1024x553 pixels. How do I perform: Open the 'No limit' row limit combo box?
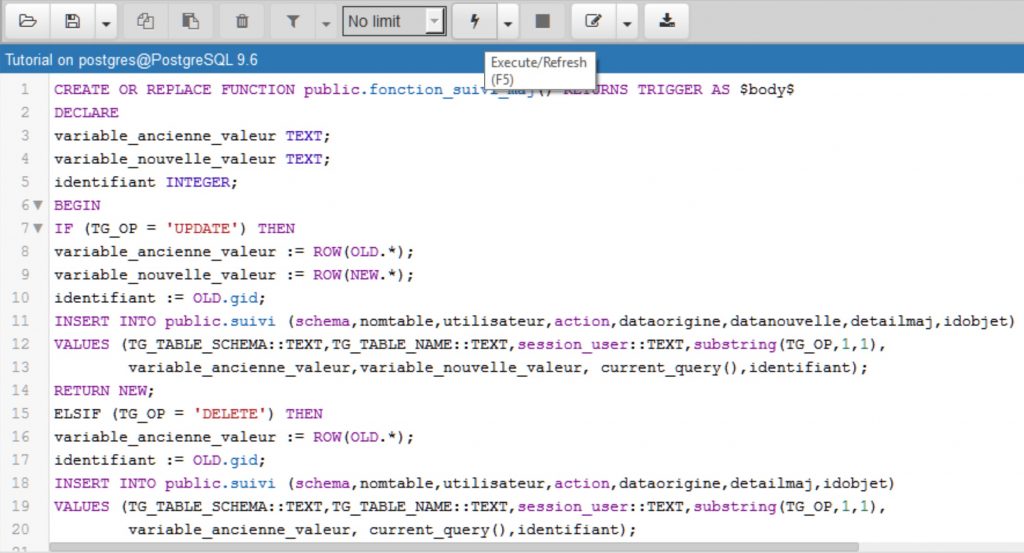point(394,21)
